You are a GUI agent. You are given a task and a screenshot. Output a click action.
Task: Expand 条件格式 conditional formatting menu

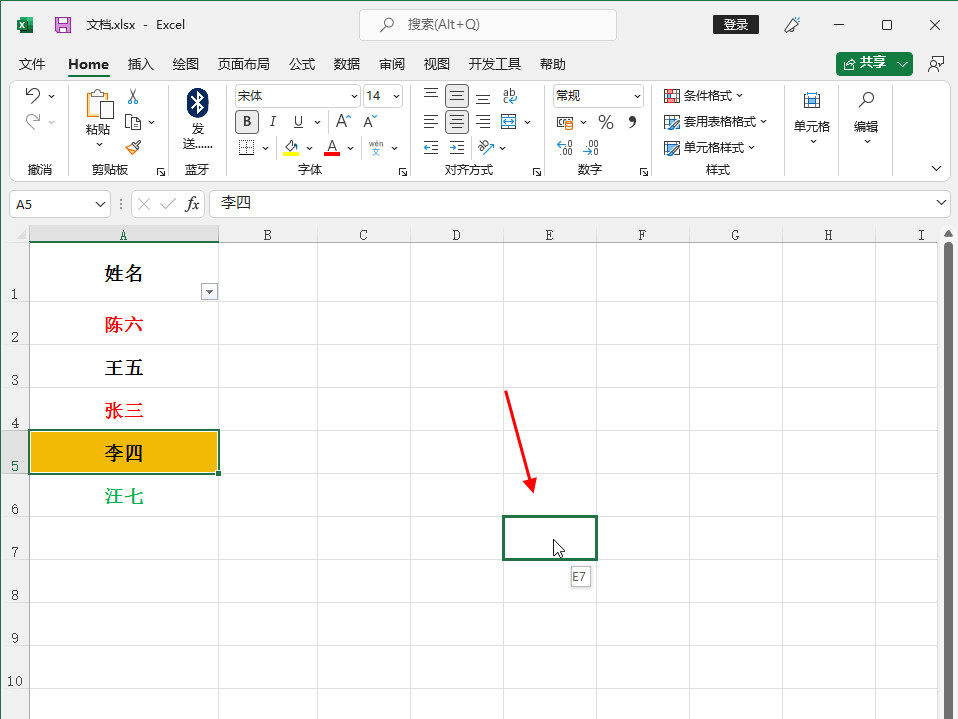tap(703, 96)
